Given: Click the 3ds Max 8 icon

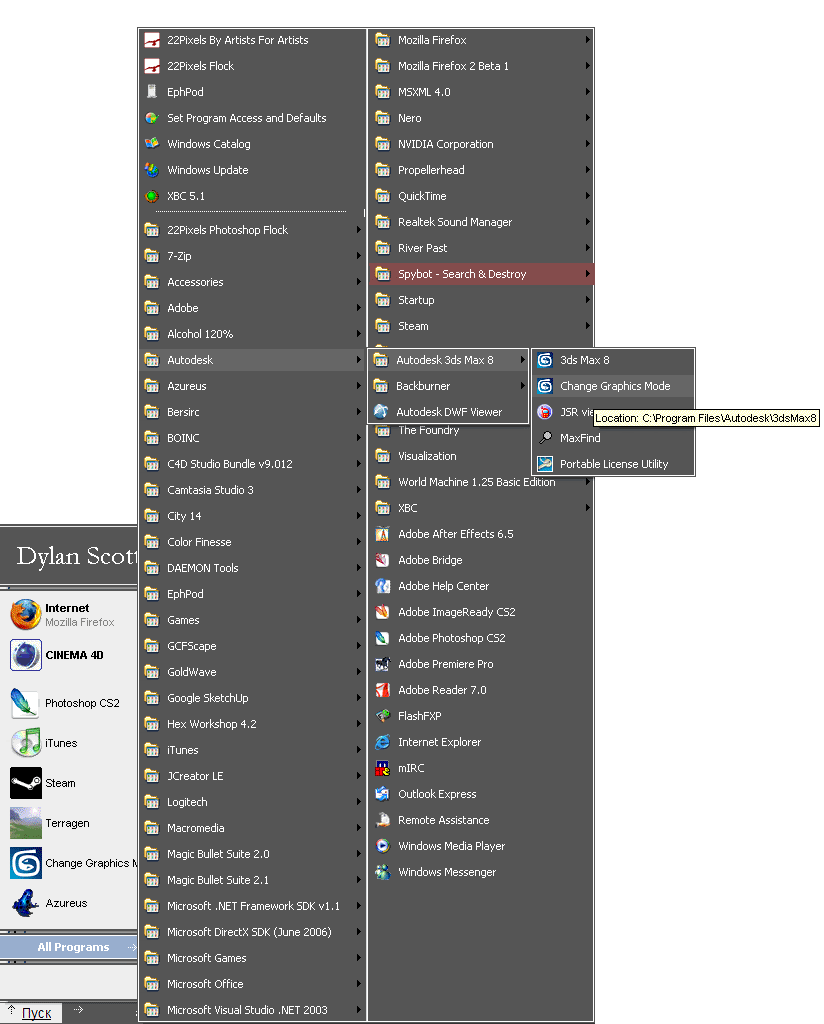Looking at the screenshot, I should click(545, 360).
